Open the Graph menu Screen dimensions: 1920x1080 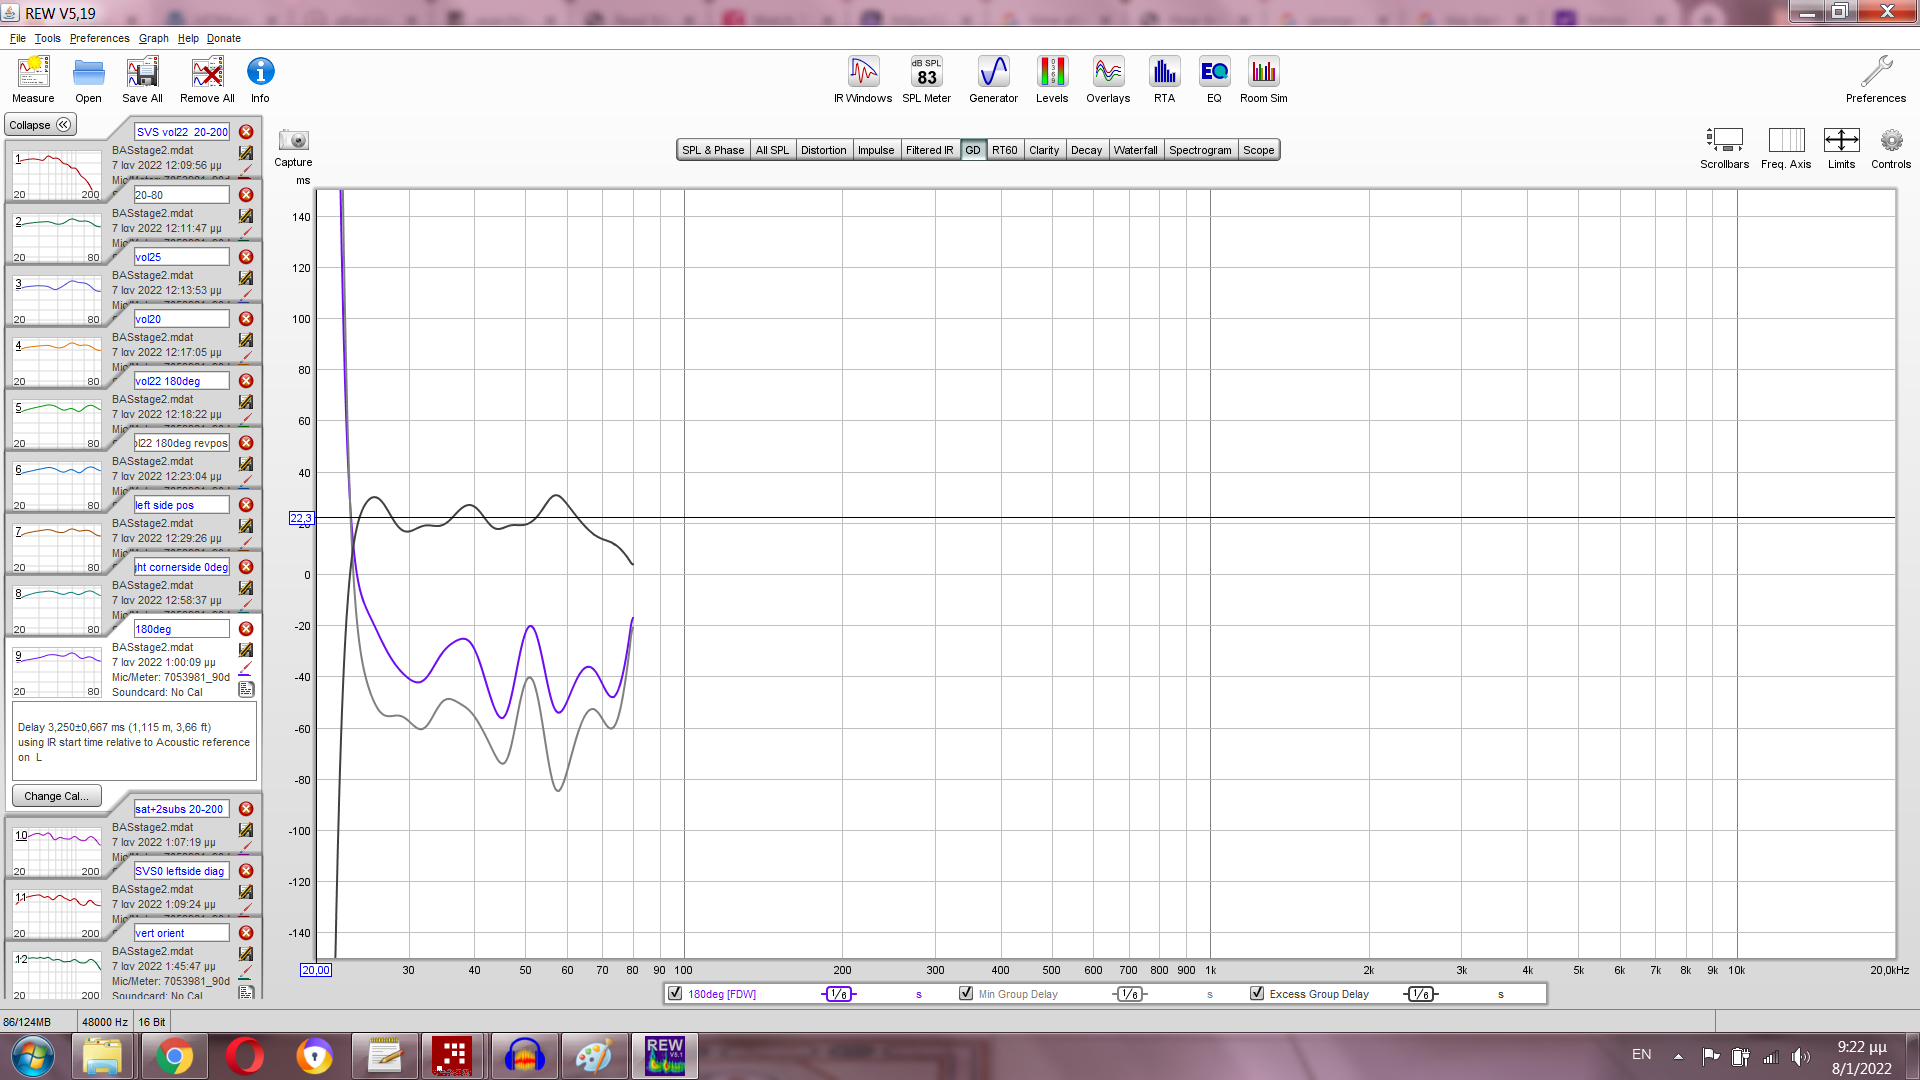point(153,38)
